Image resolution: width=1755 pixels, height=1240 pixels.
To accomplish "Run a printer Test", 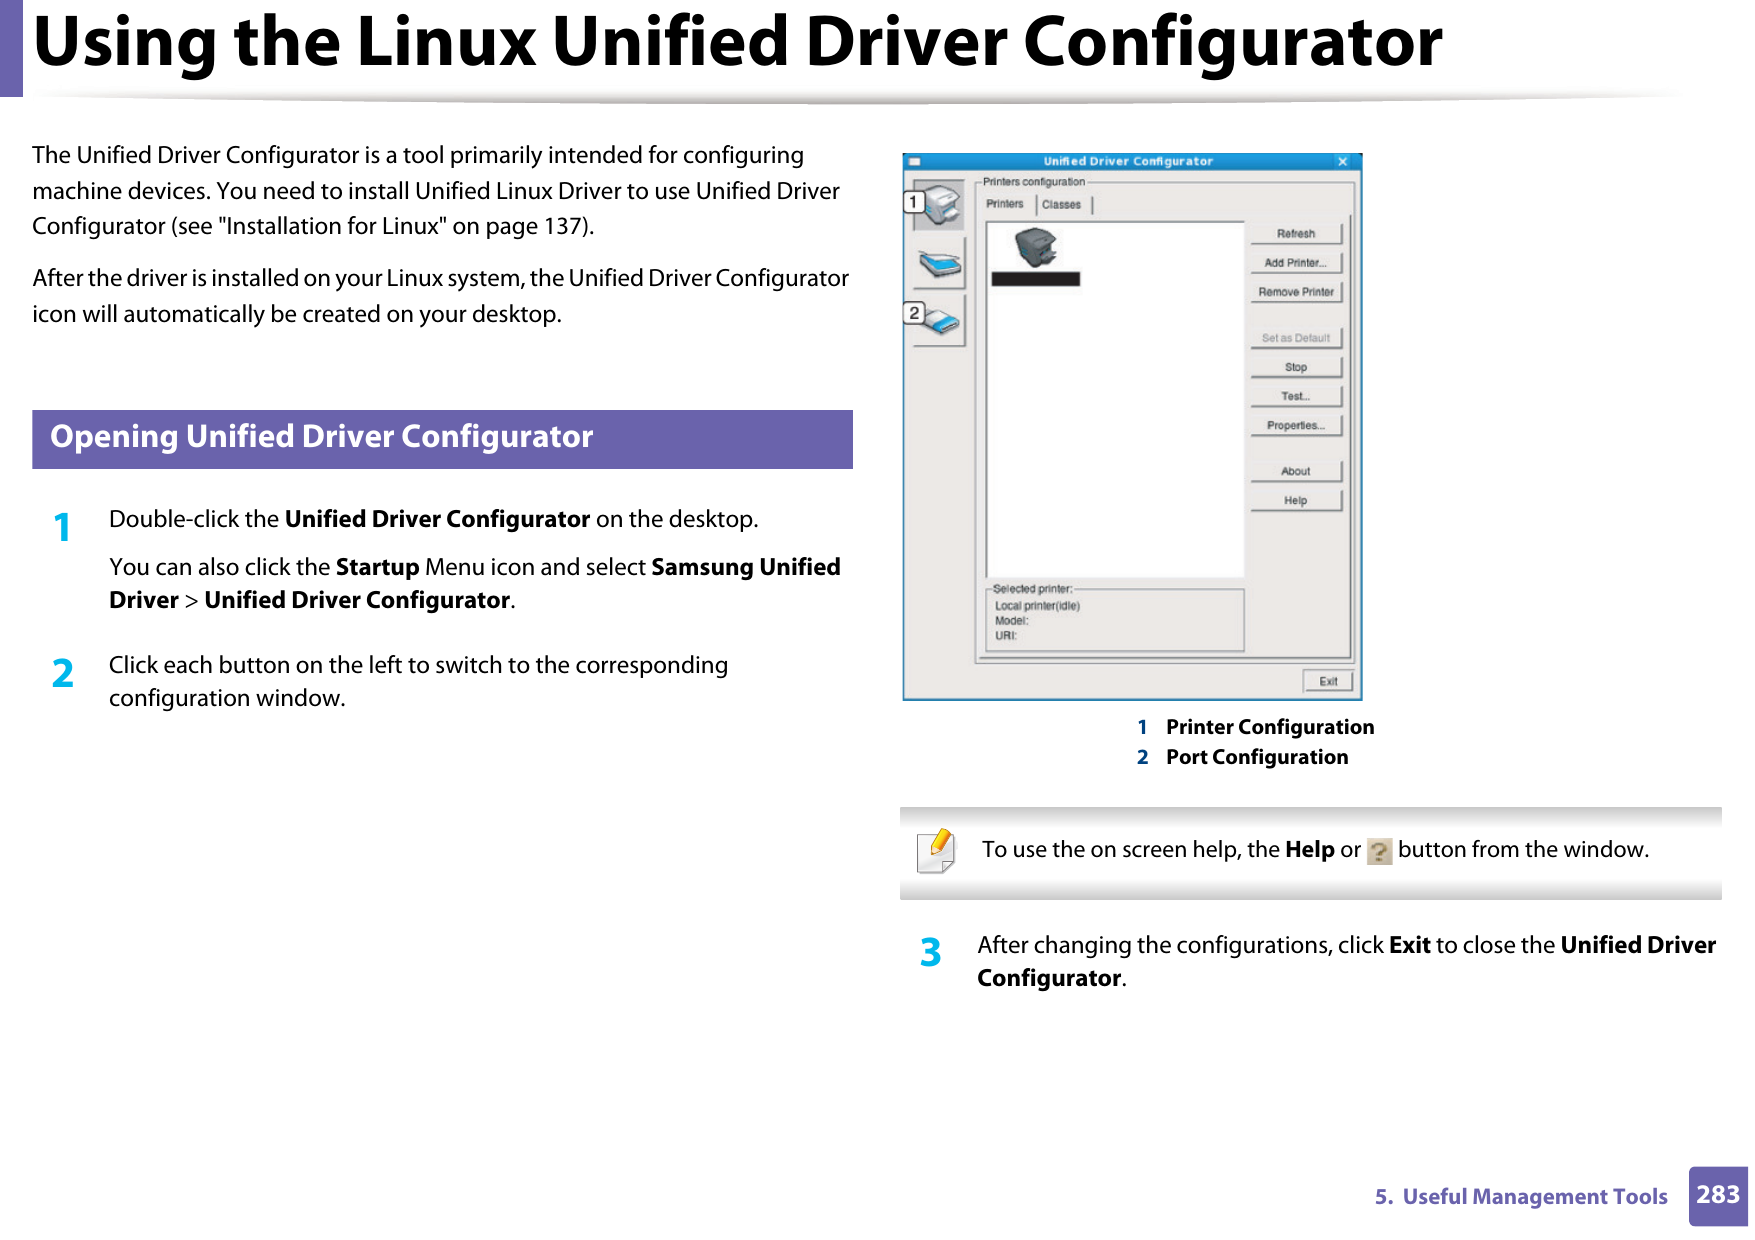I will (x=1296, y=395).
